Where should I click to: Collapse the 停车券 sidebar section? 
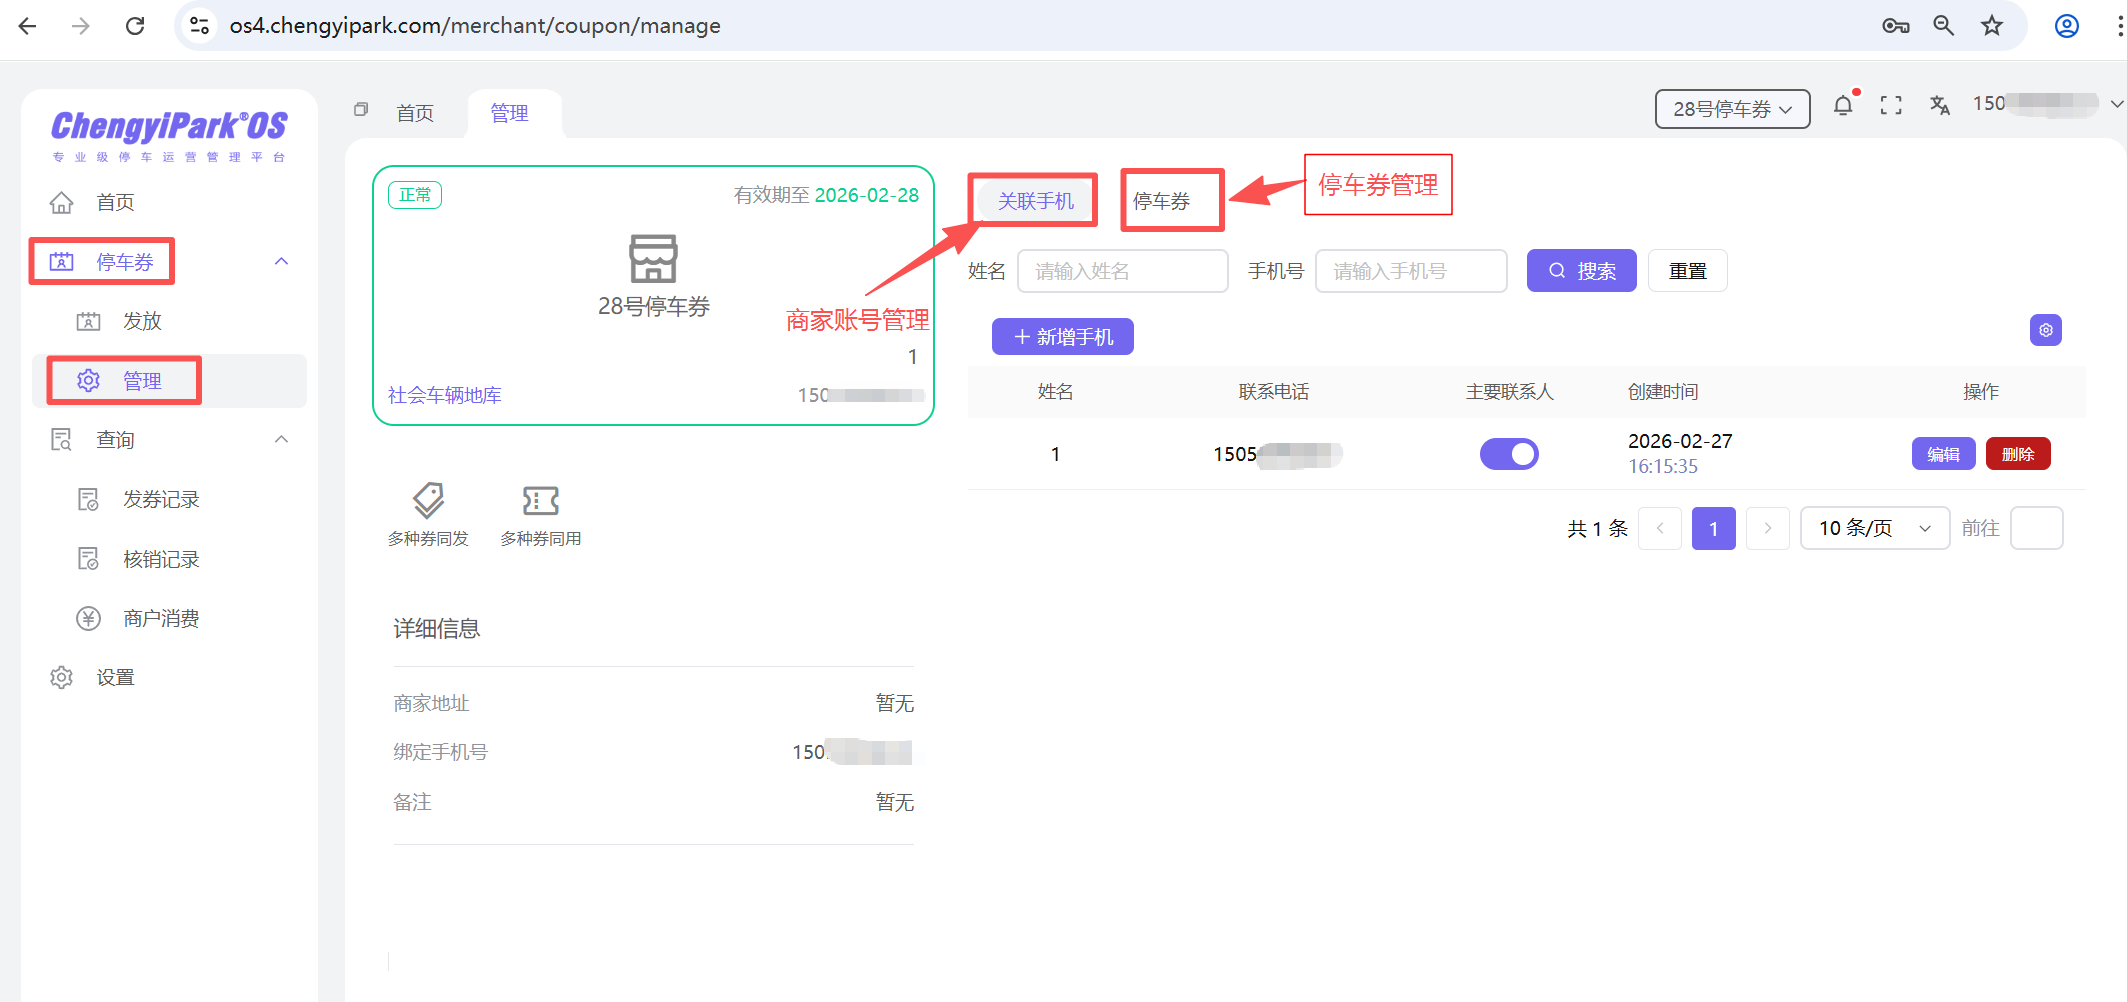click(x=281, y=262)
